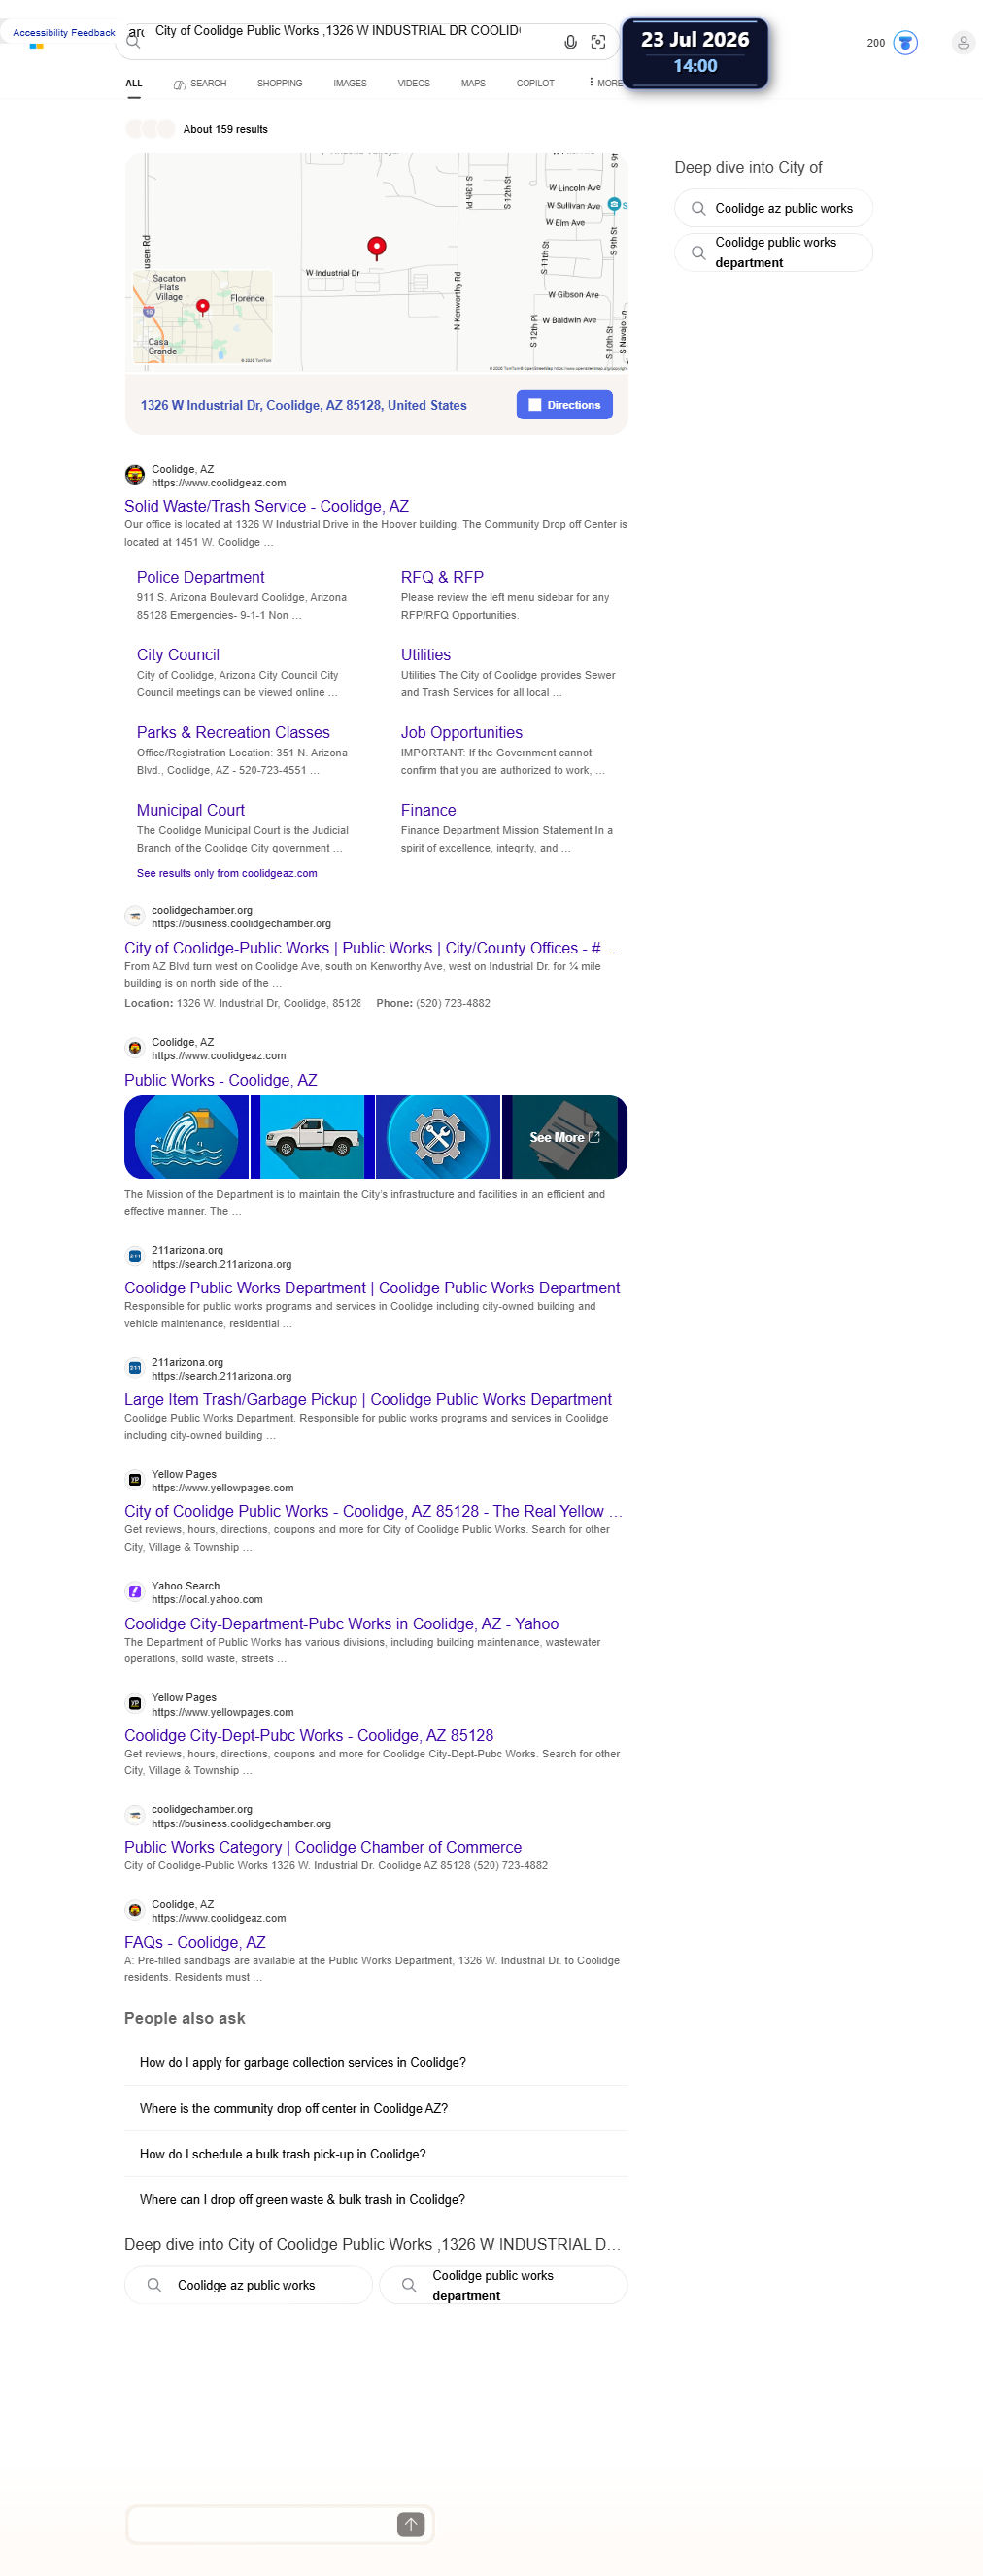Switch to the SEARCH tab
This screenshot has height=2576, width=983.
[x=200, y=83]
